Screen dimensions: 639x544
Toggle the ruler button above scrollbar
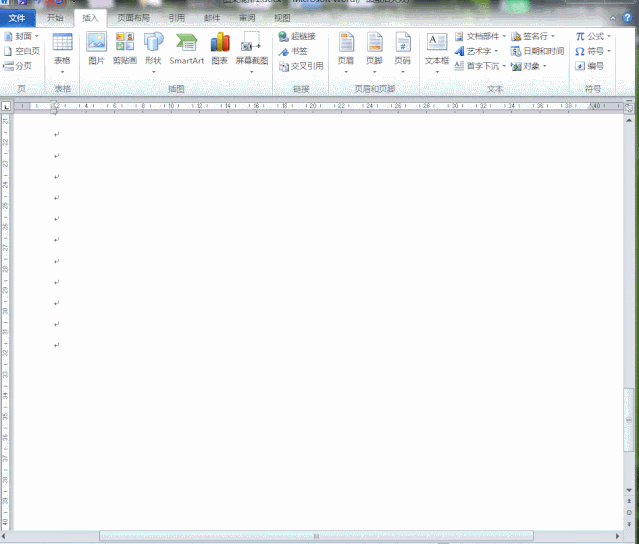point(629,108)
